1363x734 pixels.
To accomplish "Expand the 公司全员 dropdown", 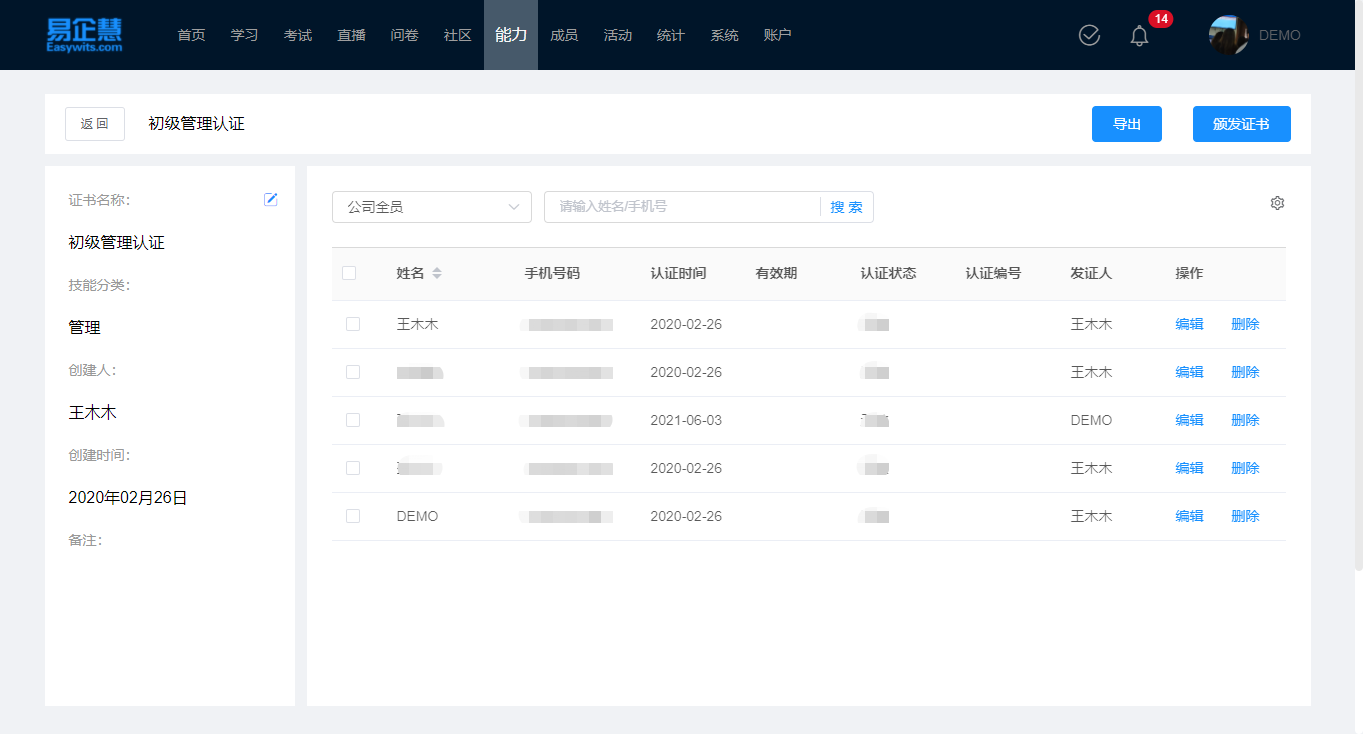I will [432, 207].
